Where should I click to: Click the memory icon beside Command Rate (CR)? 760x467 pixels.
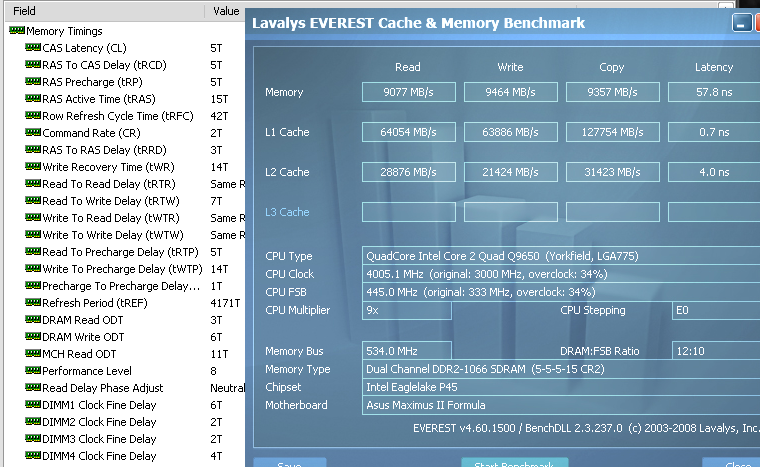[x=33, y=132]
